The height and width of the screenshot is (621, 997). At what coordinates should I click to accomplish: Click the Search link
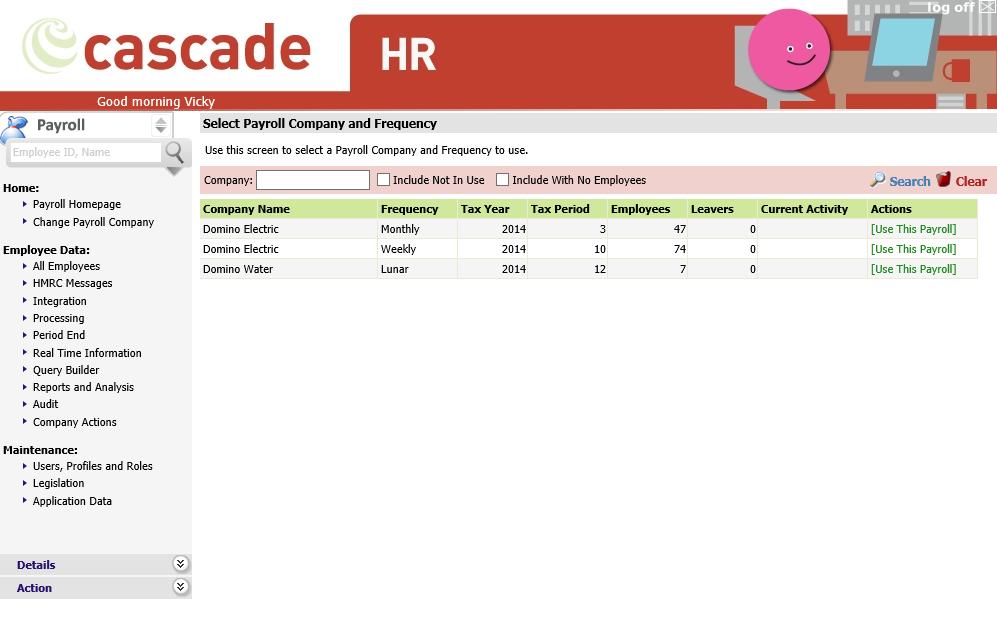(x=909, y=181)
